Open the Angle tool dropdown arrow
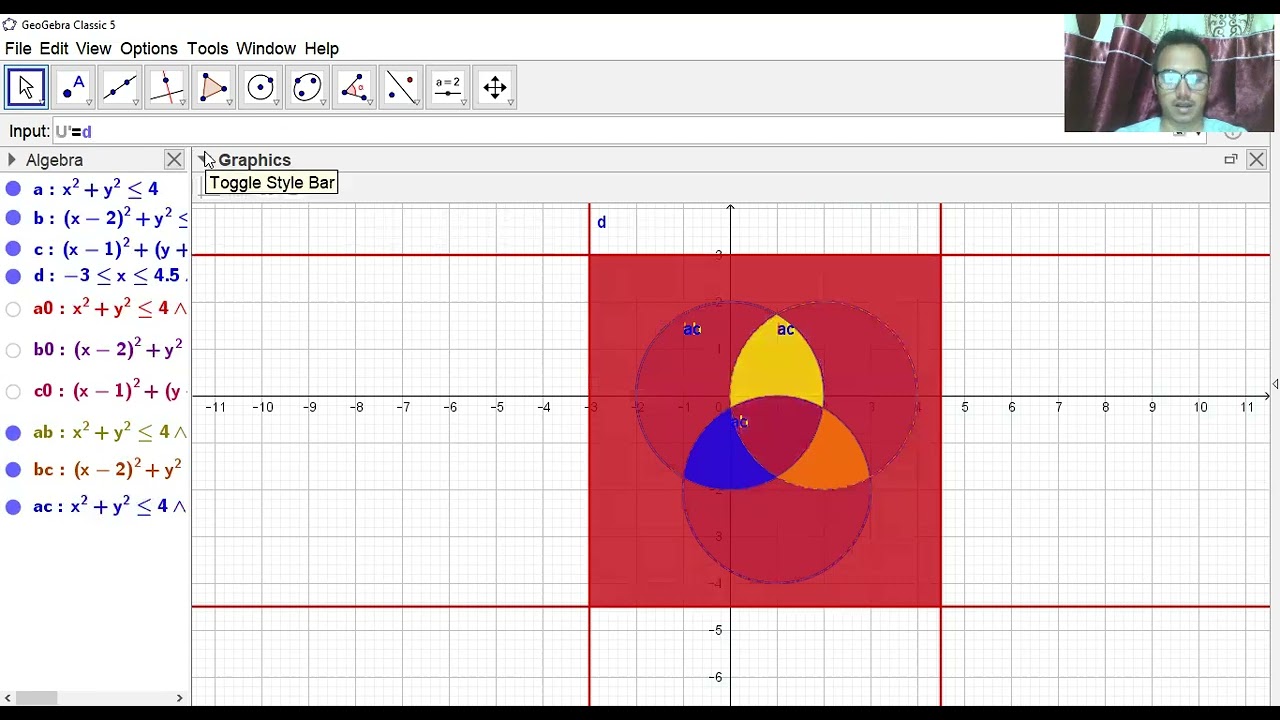This screenshot has width=1280, height=720. tap(370, 102)
